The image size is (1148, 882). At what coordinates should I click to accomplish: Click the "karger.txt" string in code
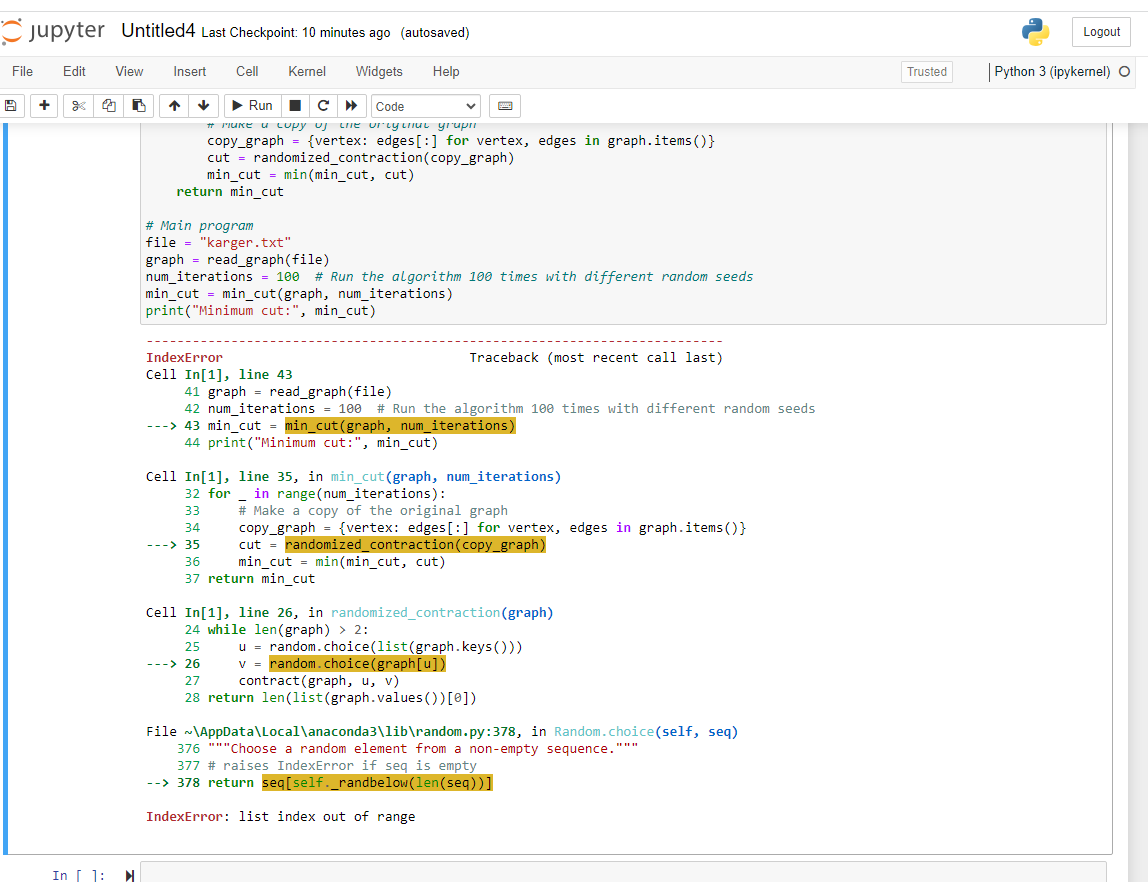[x=245, y=242]
